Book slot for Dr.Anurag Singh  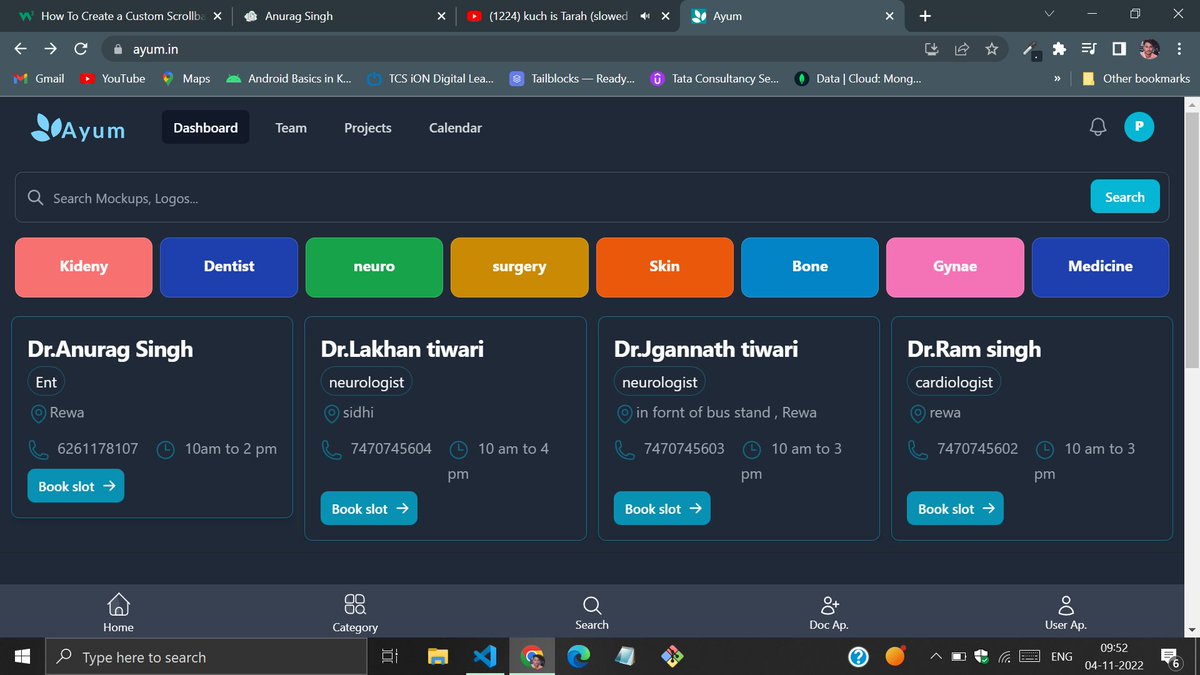click(x=76, y=486)
